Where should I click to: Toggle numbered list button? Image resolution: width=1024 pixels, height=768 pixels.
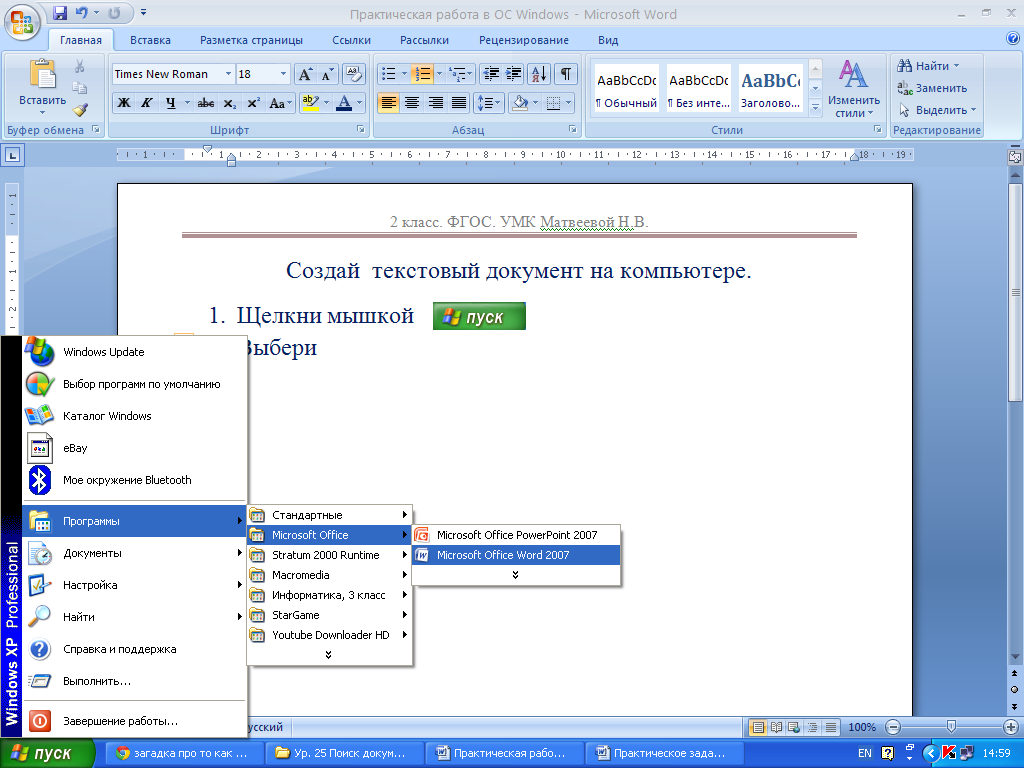[x=423, y=74]
